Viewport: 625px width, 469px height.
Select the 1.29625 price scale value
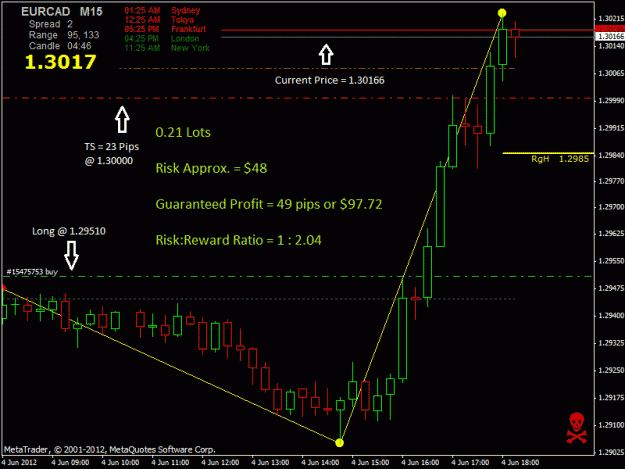(x=611, y=233)
